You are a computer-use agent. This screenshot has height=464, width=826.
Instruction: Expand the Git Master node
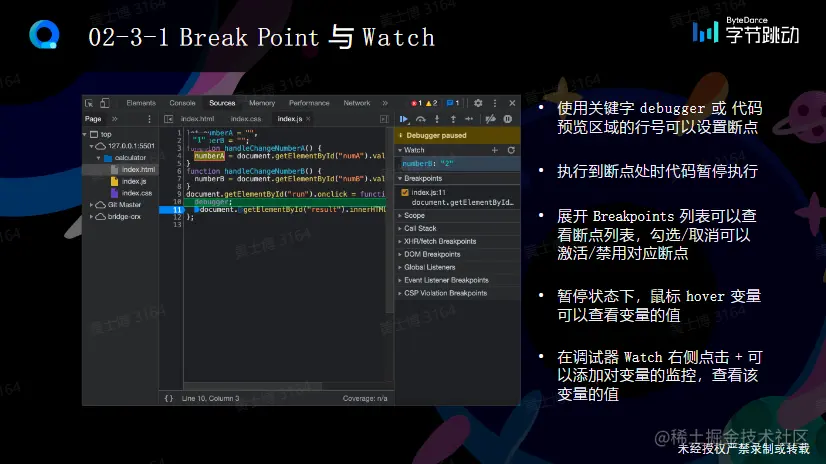click(91, 204)
